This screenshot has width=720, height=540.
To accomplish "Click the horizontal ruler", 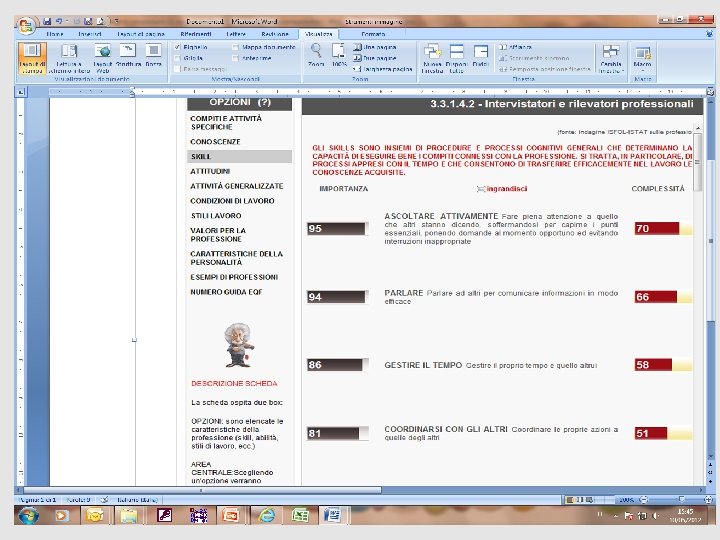I will coord(377,92).
